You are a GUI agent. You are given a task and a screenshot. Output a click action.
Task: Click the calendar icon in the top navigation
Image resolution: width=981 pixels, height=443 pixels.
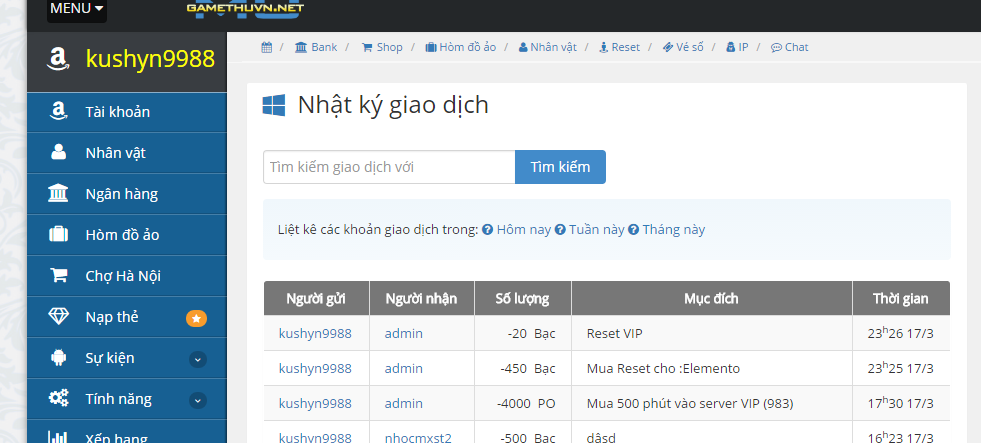267,47
